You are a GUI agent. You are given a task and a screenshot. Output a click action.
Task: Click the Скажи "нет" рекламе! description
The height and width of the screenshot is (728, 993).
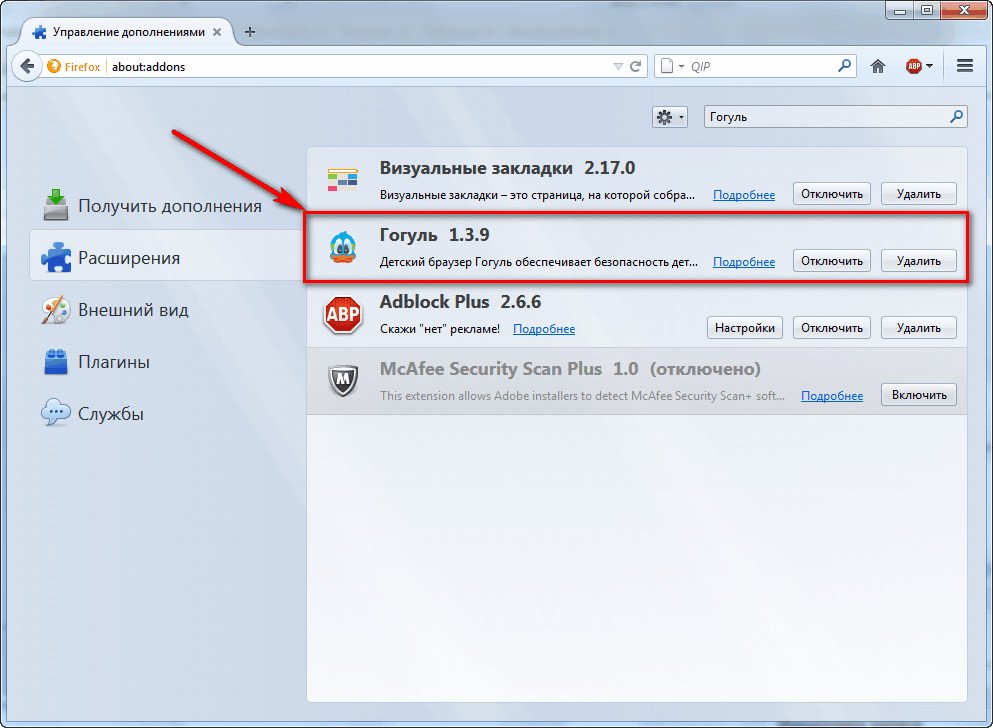[440, 329]
